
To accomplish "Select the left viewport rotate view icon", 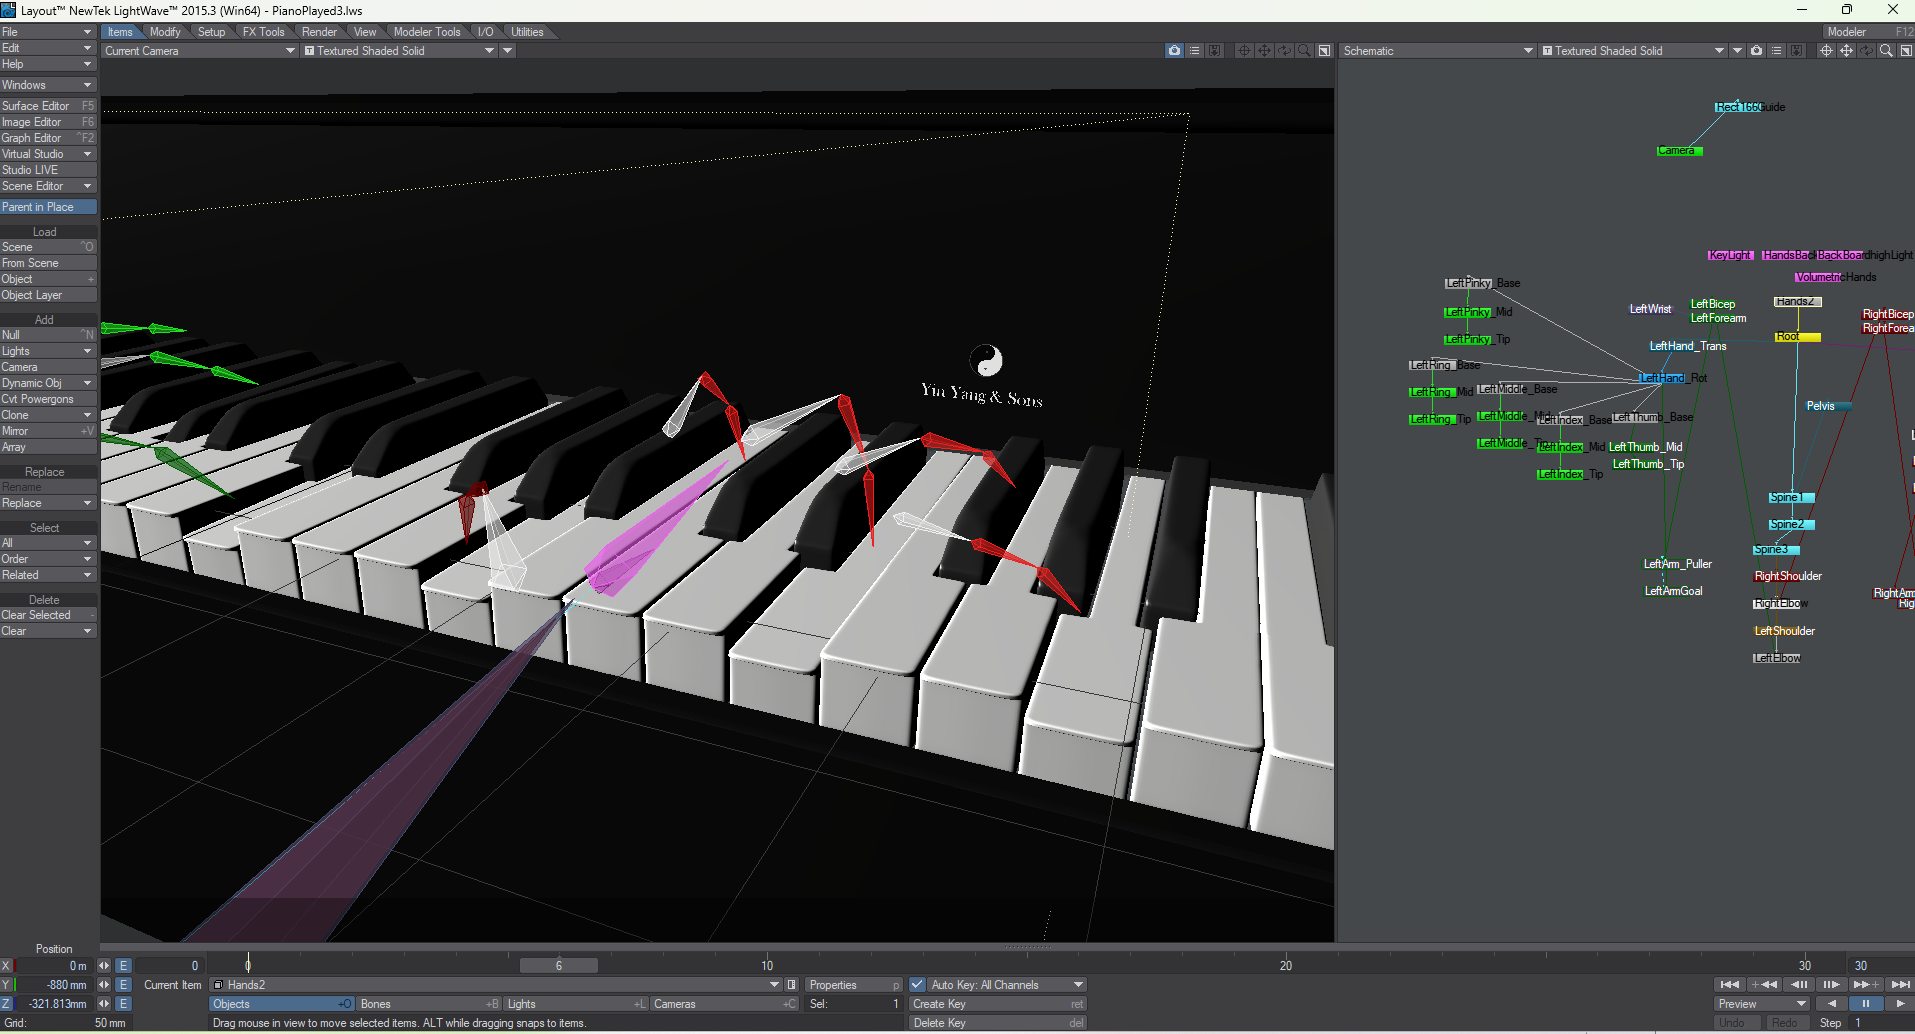I will [x=1284, y=51].
